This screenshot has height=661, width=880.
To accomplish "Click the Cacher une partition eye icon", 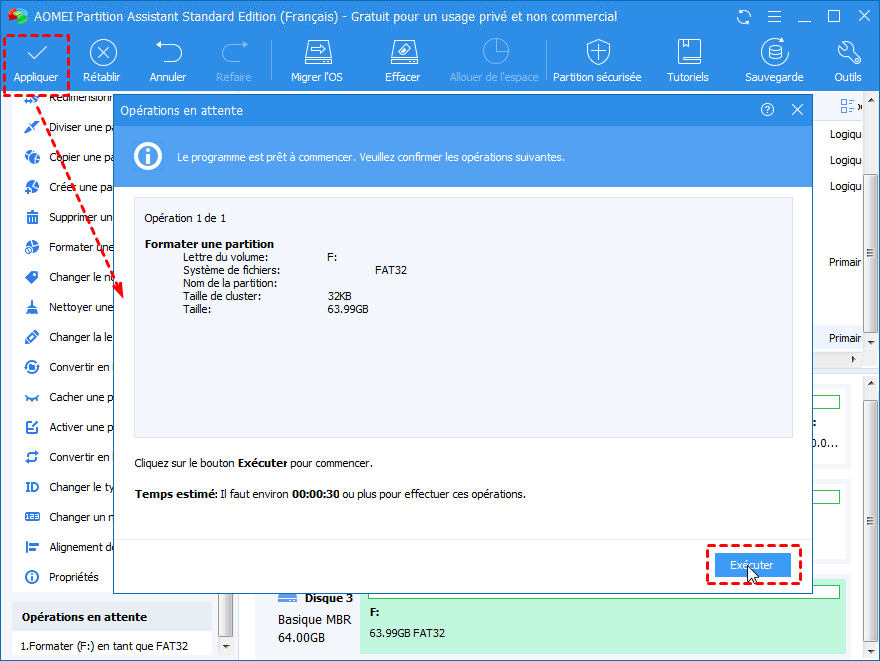I will (x=32, y=398).
